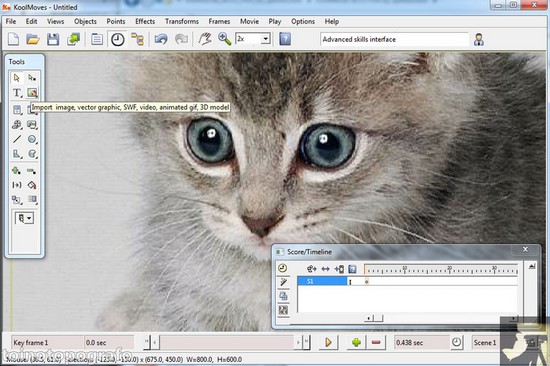
Task: Open file with the folder icon
Action: pyautogui.click(x=33, y=39)
